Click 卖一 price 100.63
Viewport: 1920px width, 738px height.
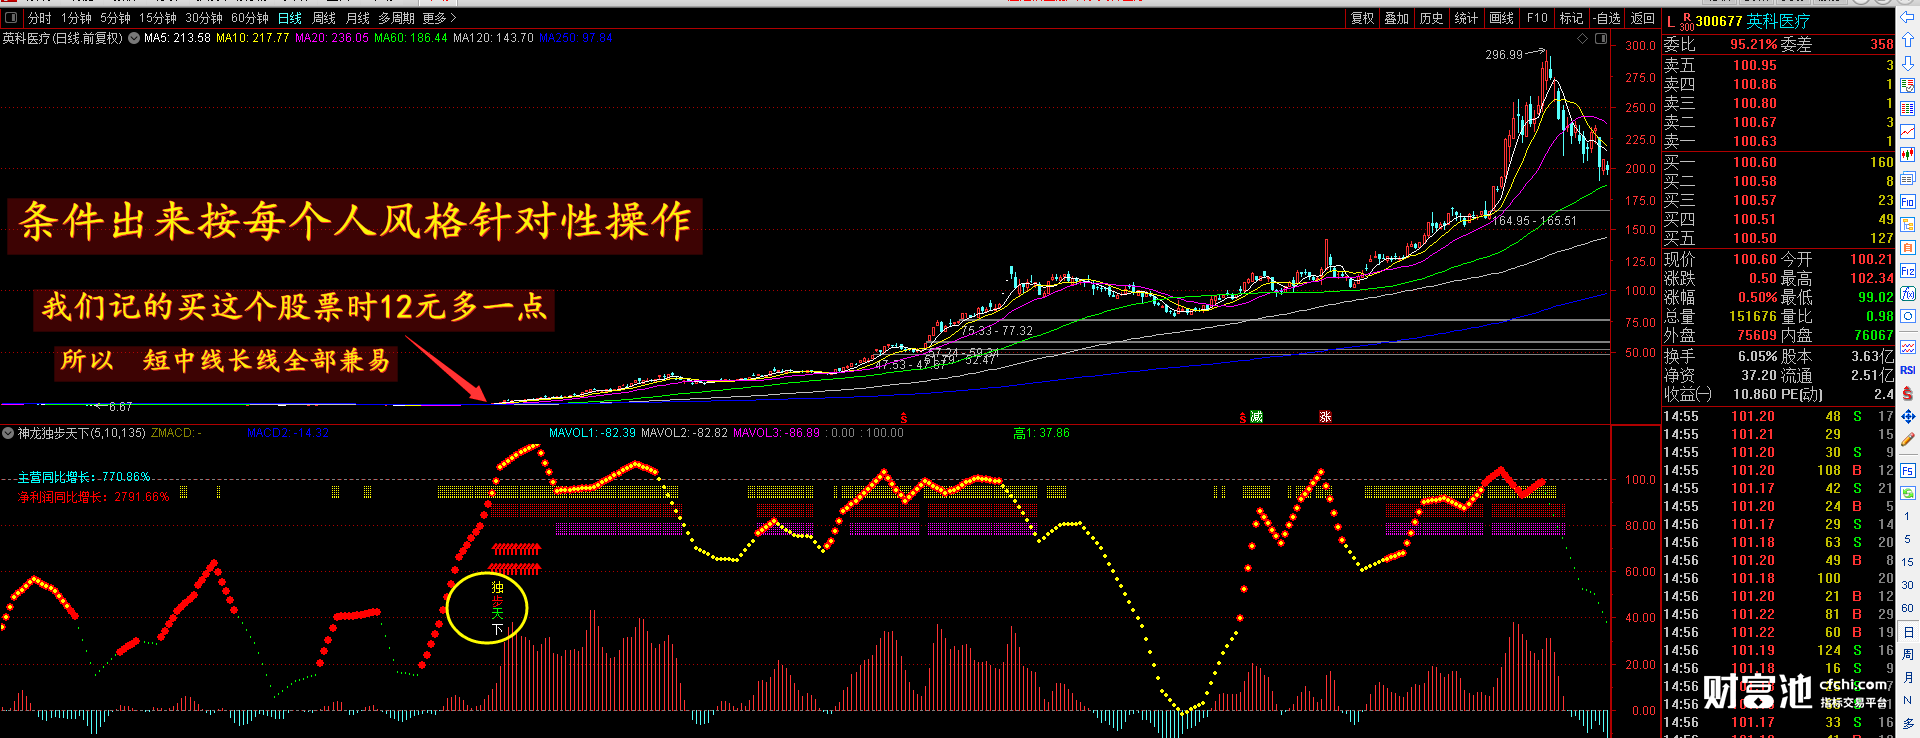(x=1755, y=141)
